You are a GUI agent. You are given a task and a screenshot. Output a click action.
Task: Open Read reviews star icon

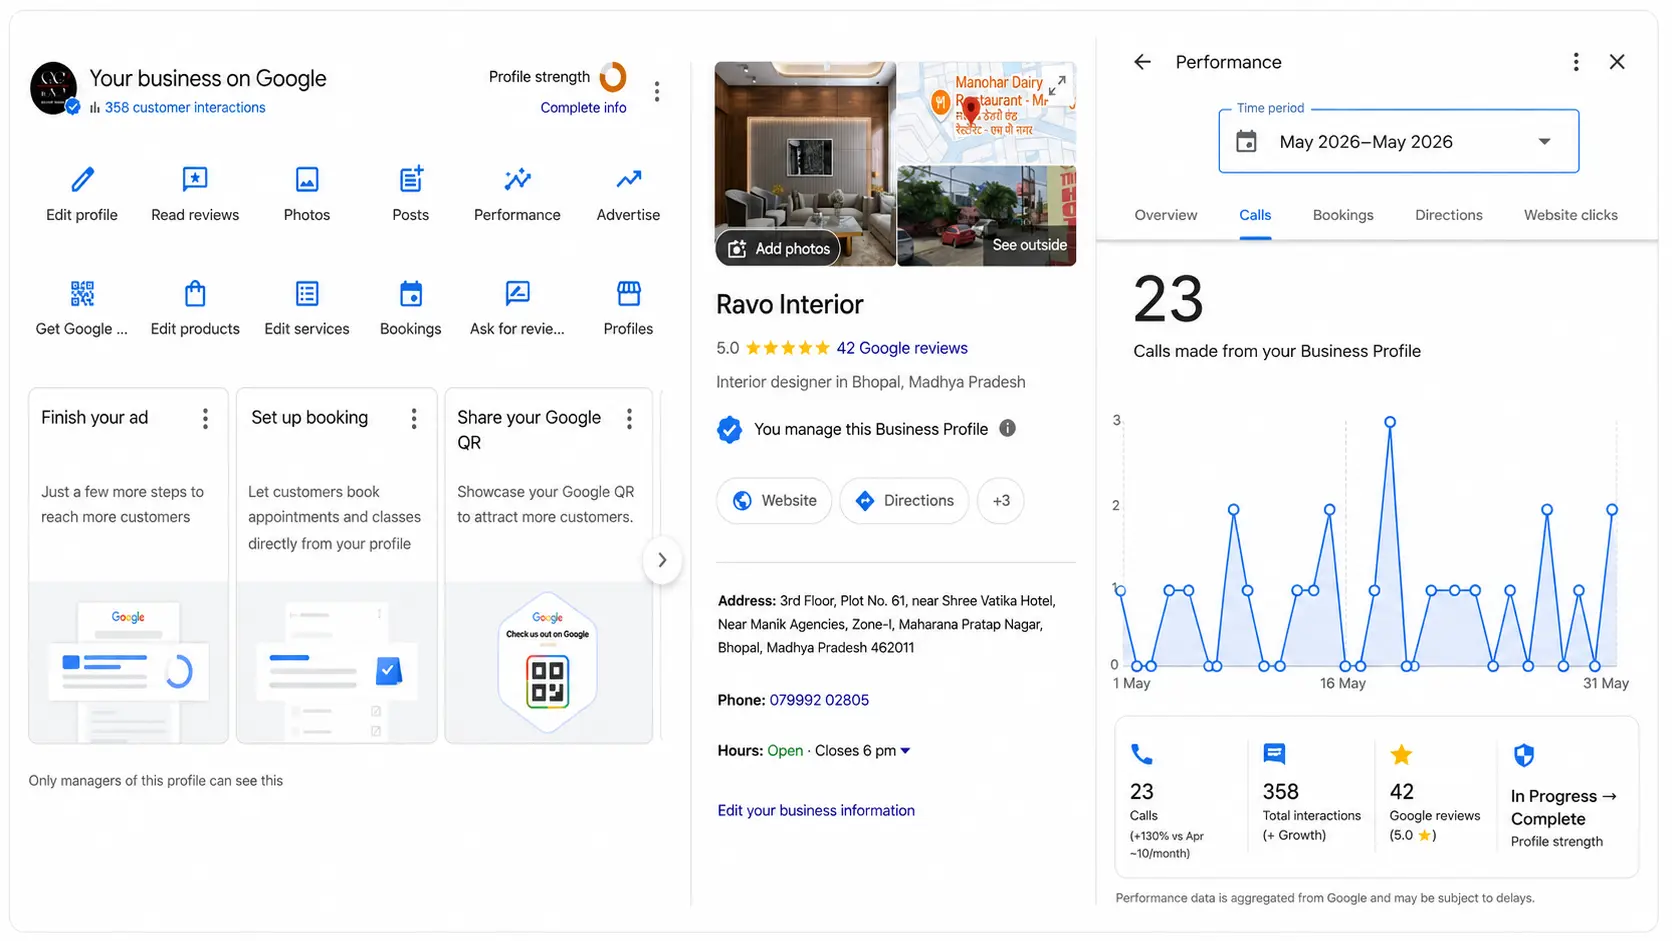tap(195, 180)
